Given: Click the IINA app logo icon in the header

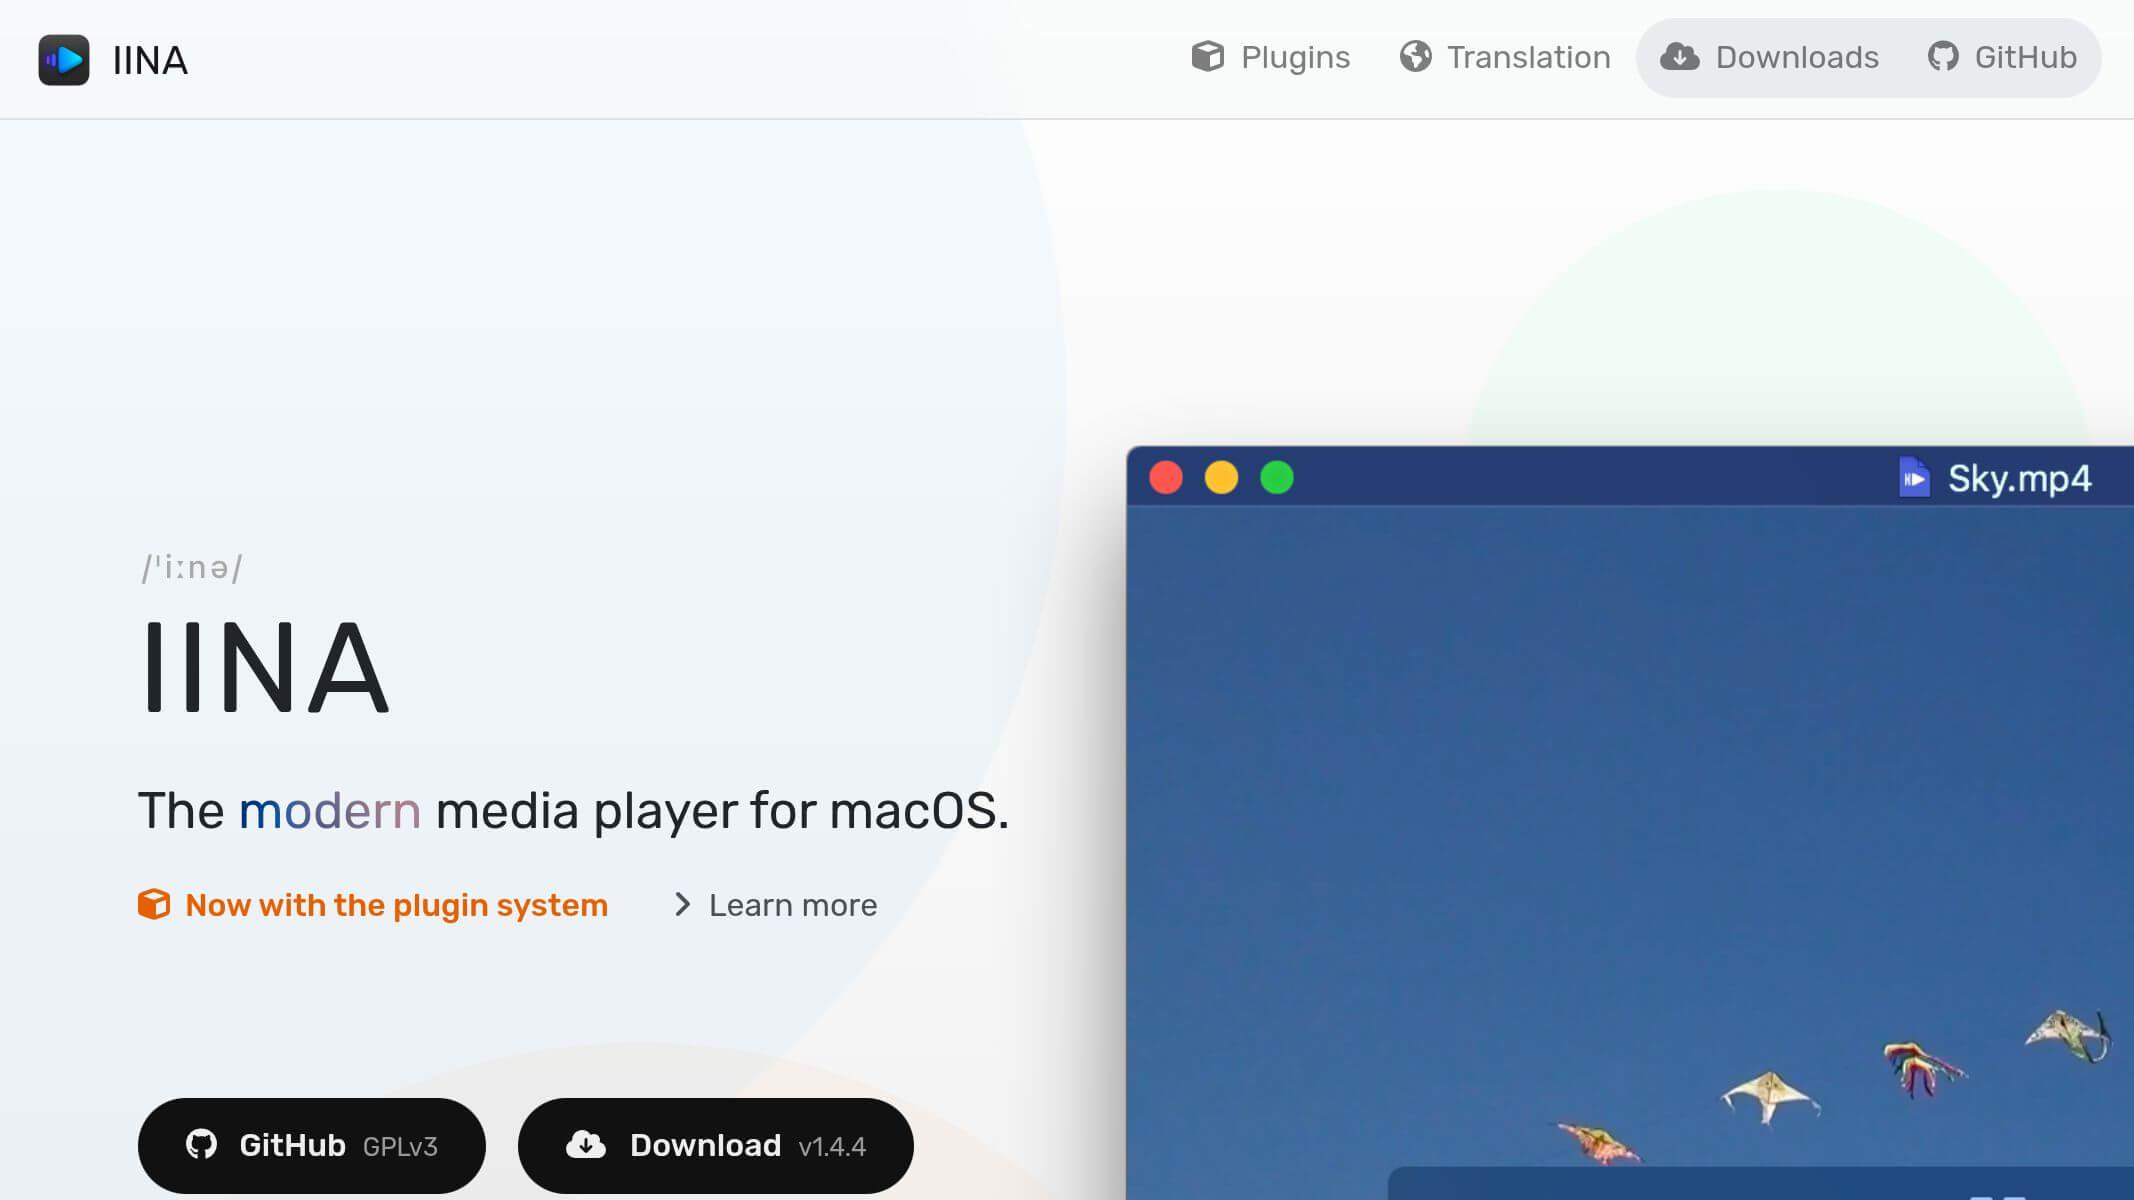Looking at the screenshot, I should pos(64,60).
